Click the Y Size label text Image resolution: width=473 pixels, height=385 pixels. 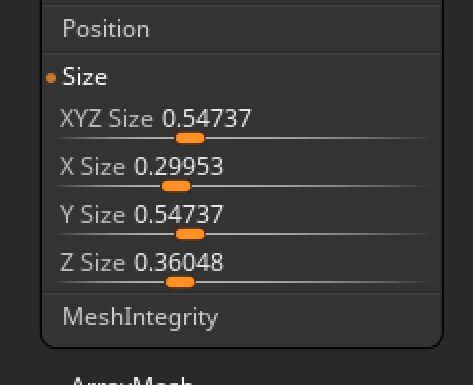93,214
